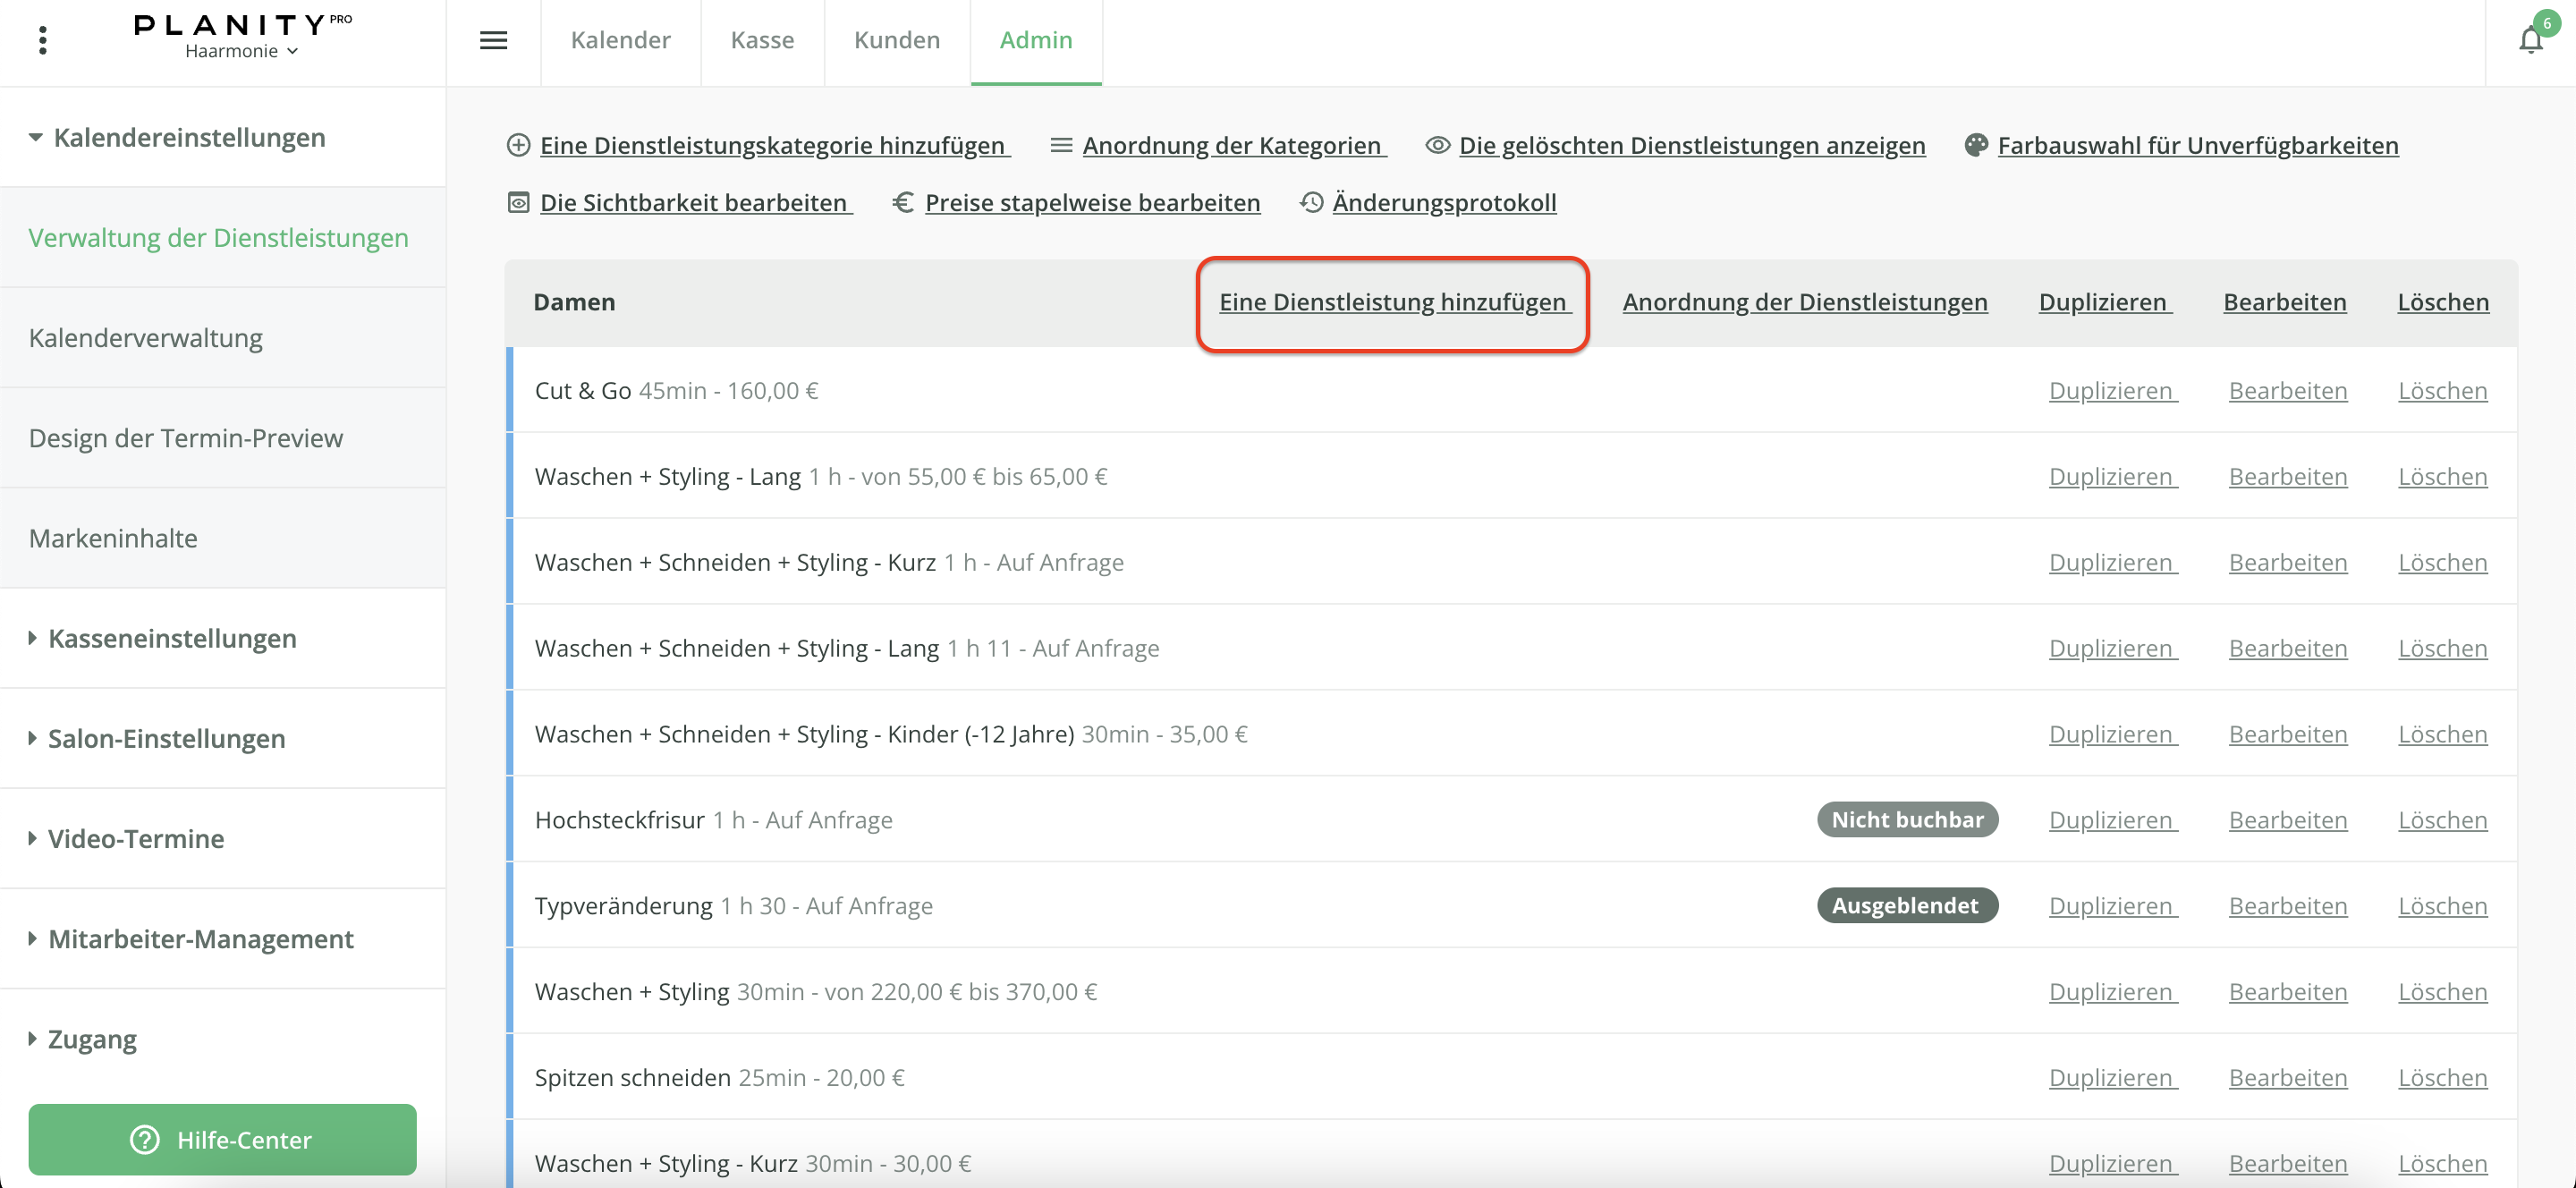Click the notification bell icon
The image size is (2576, 1188).
point(2530,40)
